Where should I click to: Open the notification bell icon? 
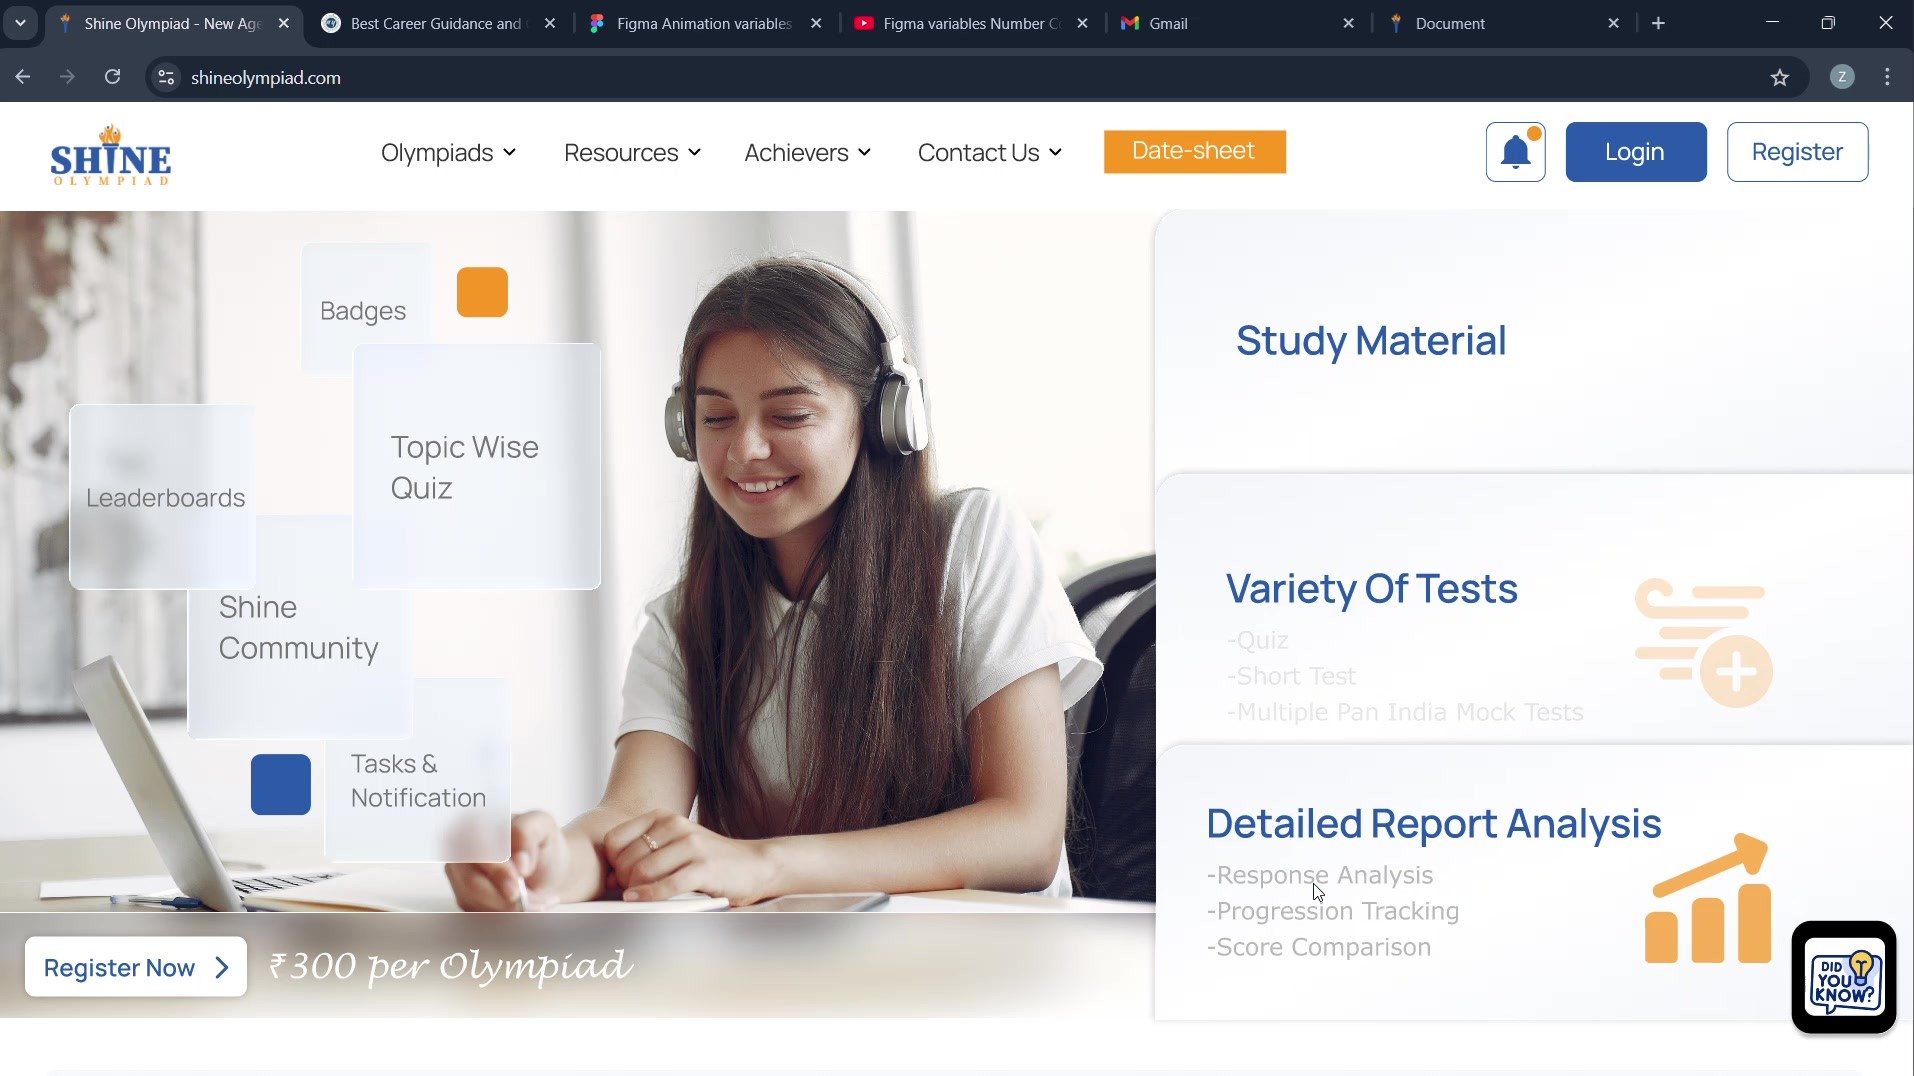pos(1515,152)
